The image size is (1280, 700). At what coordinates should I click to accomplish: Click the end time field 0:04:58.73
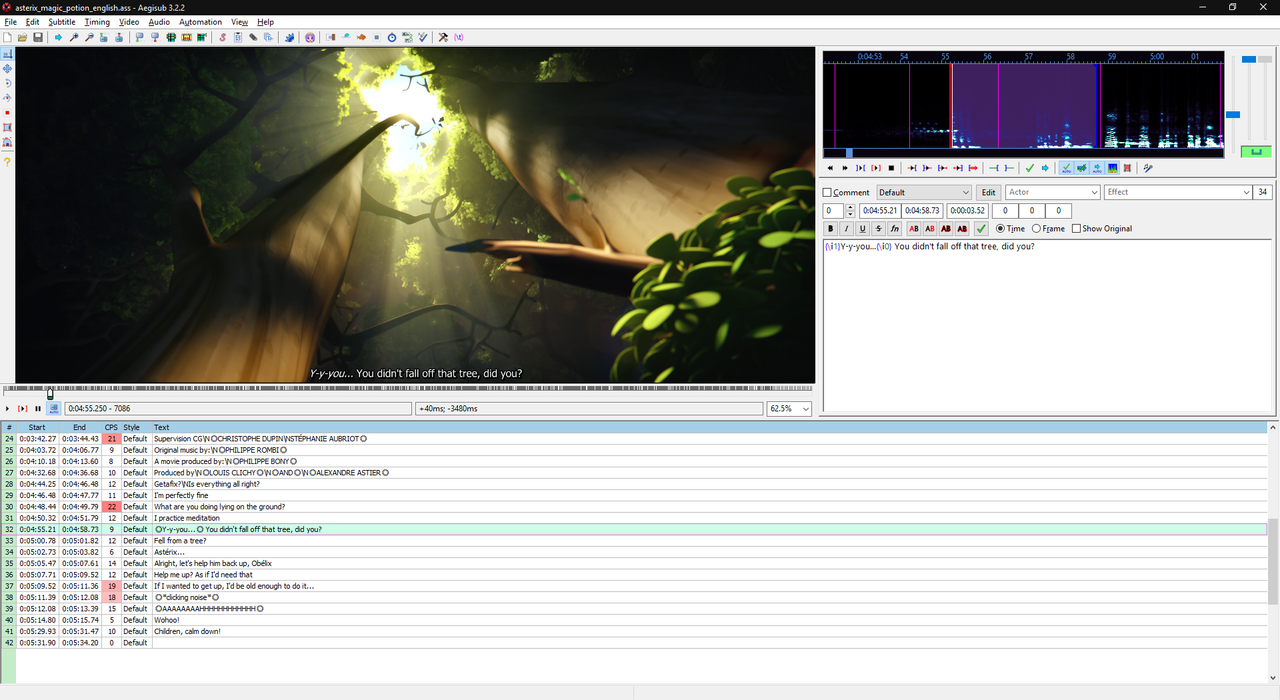tap(922, 210)
